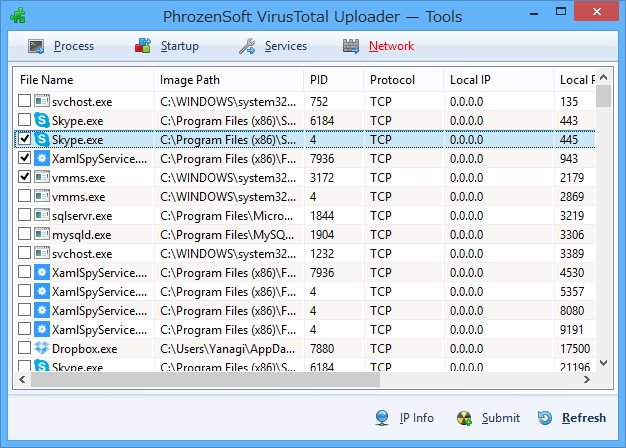Click the Startup tab colored blocks icon
626x448 pixels.
(x=143, y=46)
